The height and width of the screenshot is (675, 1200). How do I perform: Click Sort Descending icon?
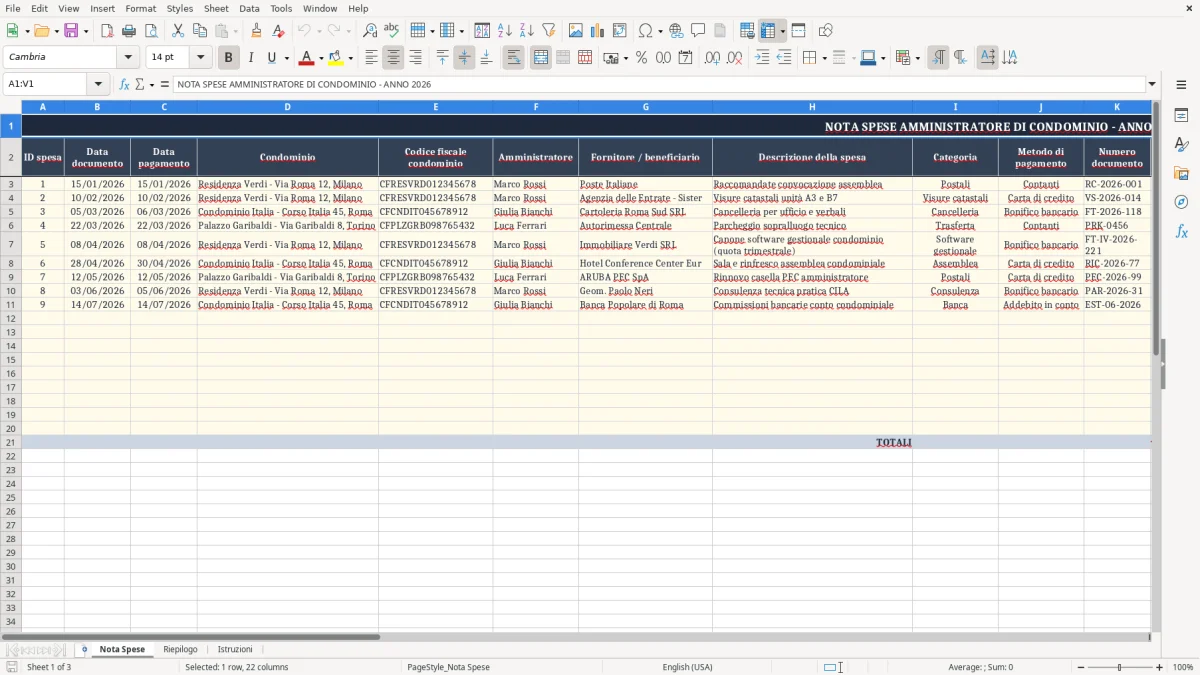pyautogui.click(x=527, y=31)
